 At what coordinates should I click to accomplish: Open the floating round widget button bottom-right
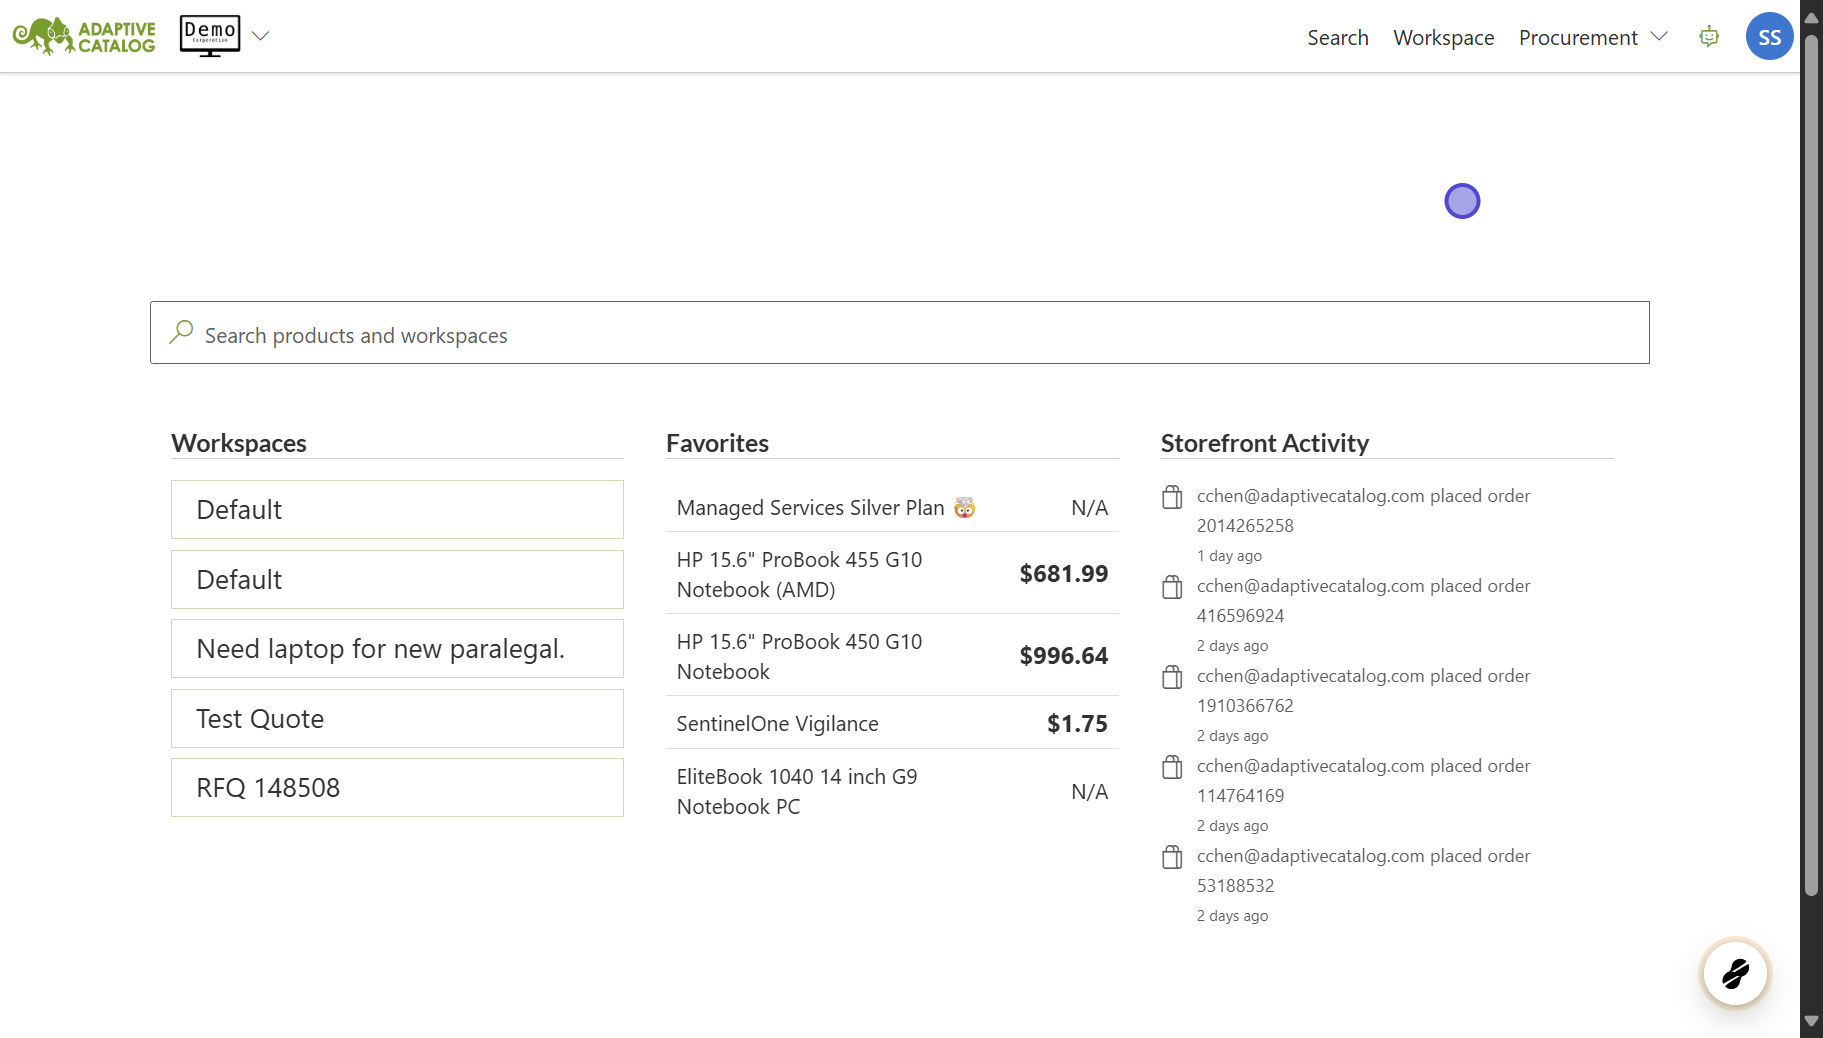click(x=1735, y=972)
